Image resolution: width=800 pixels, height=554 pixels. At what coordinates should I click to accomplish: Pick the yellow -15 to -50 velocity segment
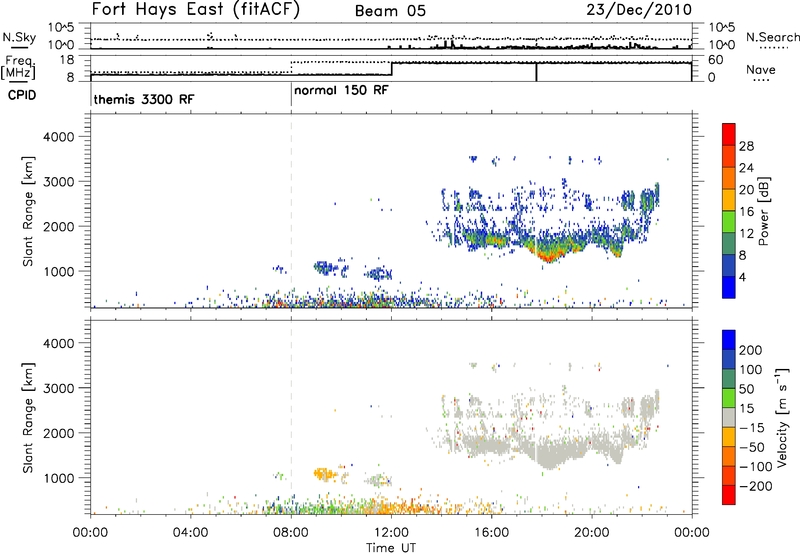[729, 437]
